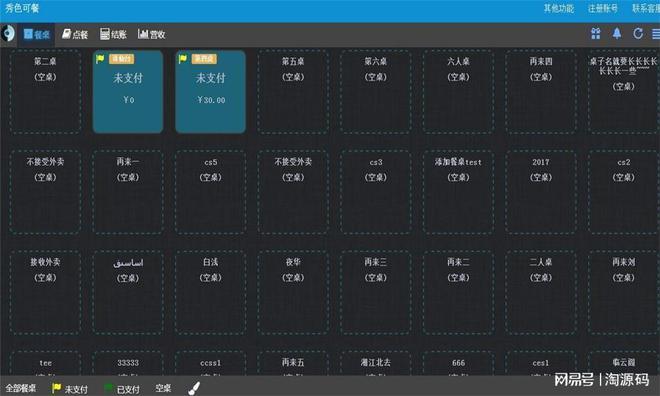Filter tables by 未支付 status
The width and height of the screenshot is (660, 396).
(69, 388)
